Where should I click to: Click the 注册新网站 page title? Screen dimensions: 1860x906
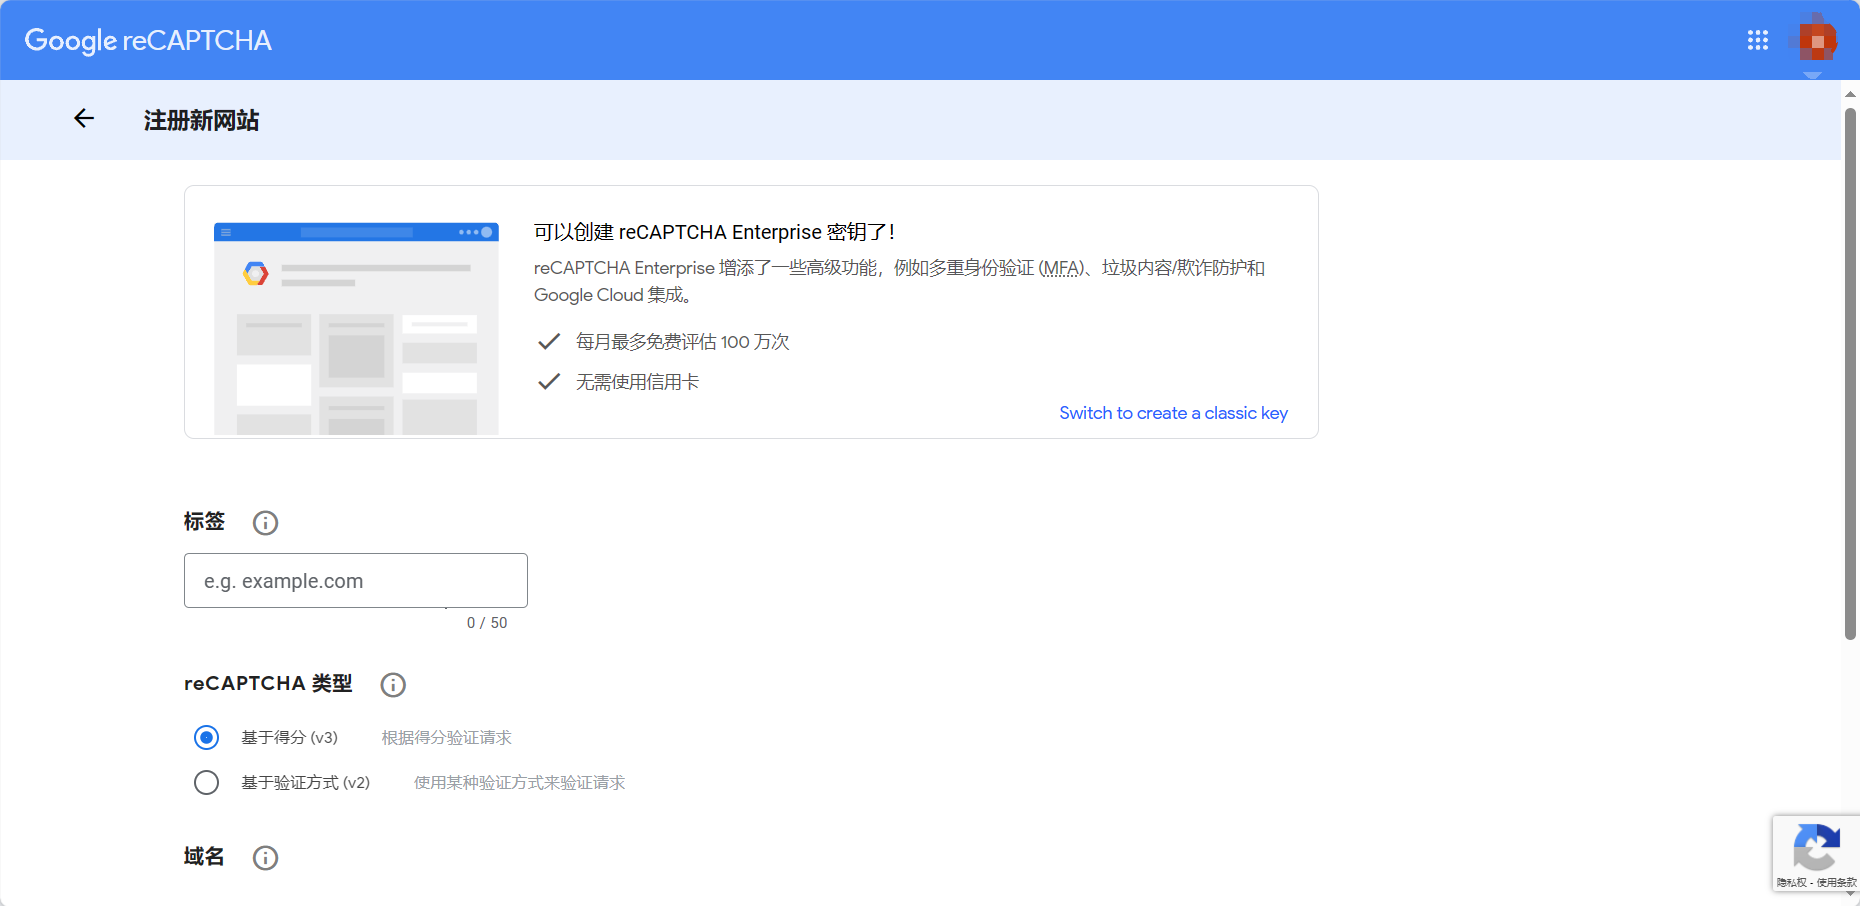[x=201, y=120]
